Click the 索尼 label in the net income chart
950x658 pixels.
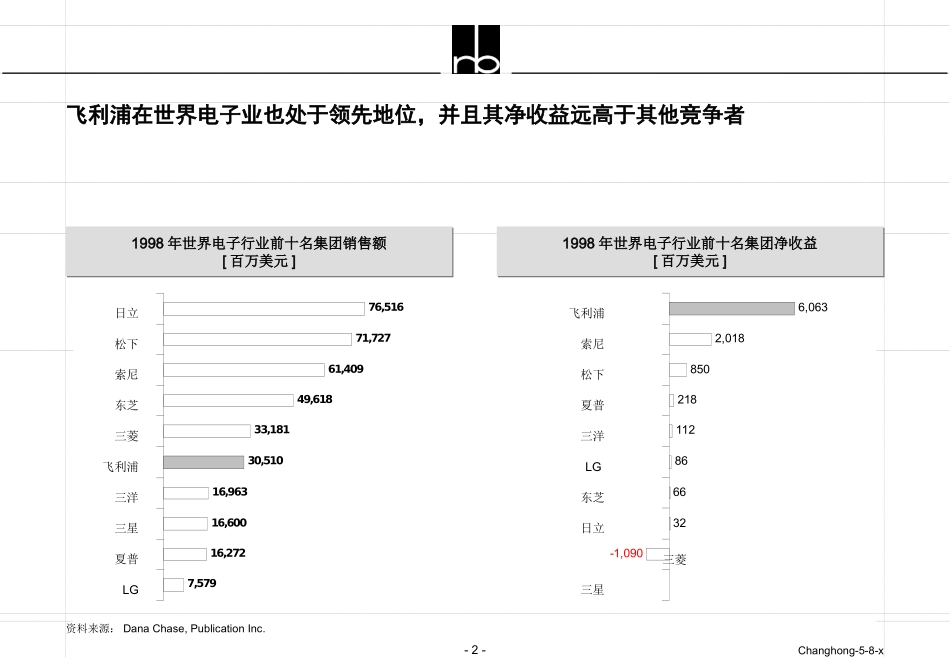593,344
